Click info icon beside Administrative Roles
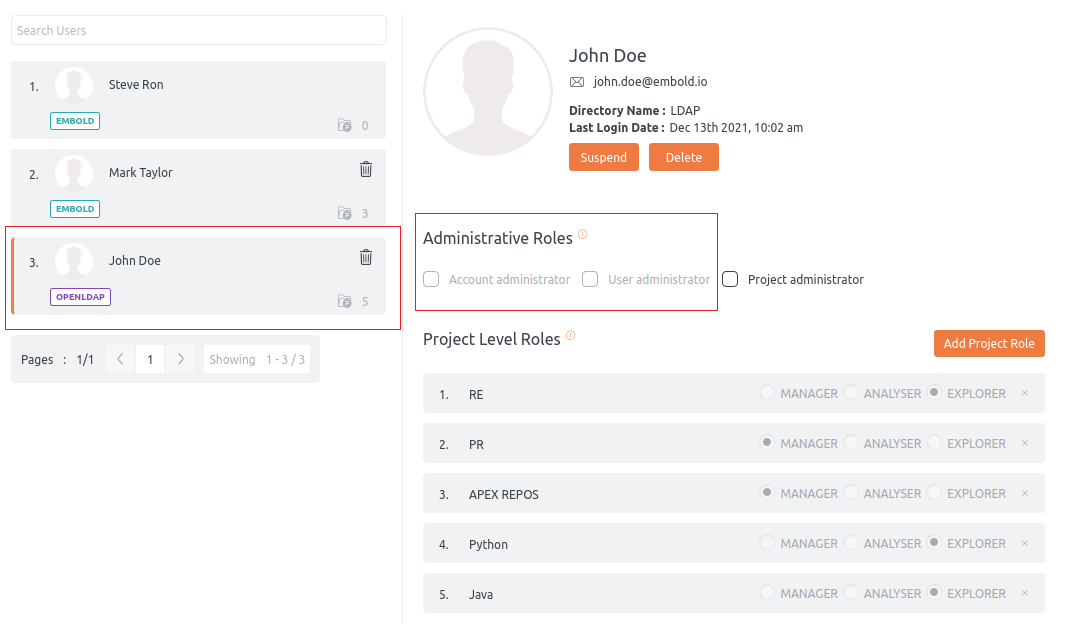 [583, 235]
